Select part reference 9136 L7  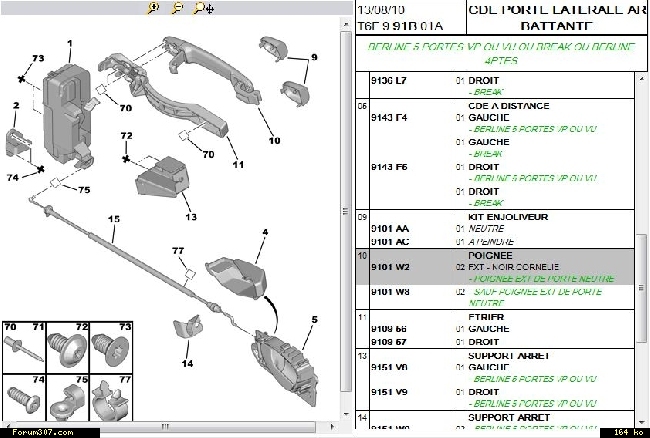[x=389, y=80]
